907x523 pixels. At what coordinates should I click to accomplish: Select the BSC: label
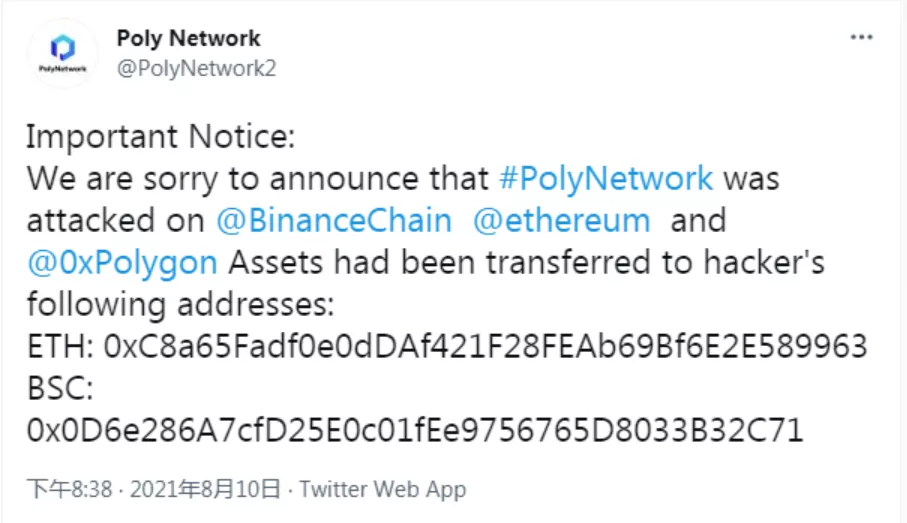coord(60,388)
